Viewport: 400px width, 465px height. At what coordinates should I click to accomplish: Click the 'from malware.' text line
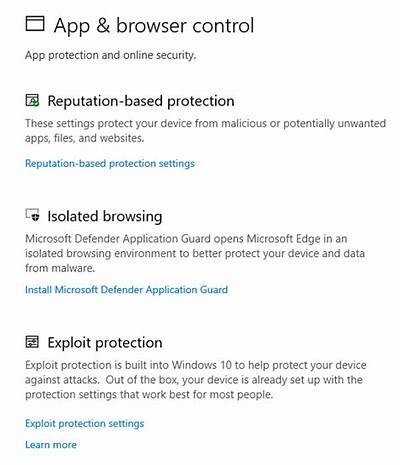(x=60, y=268)
